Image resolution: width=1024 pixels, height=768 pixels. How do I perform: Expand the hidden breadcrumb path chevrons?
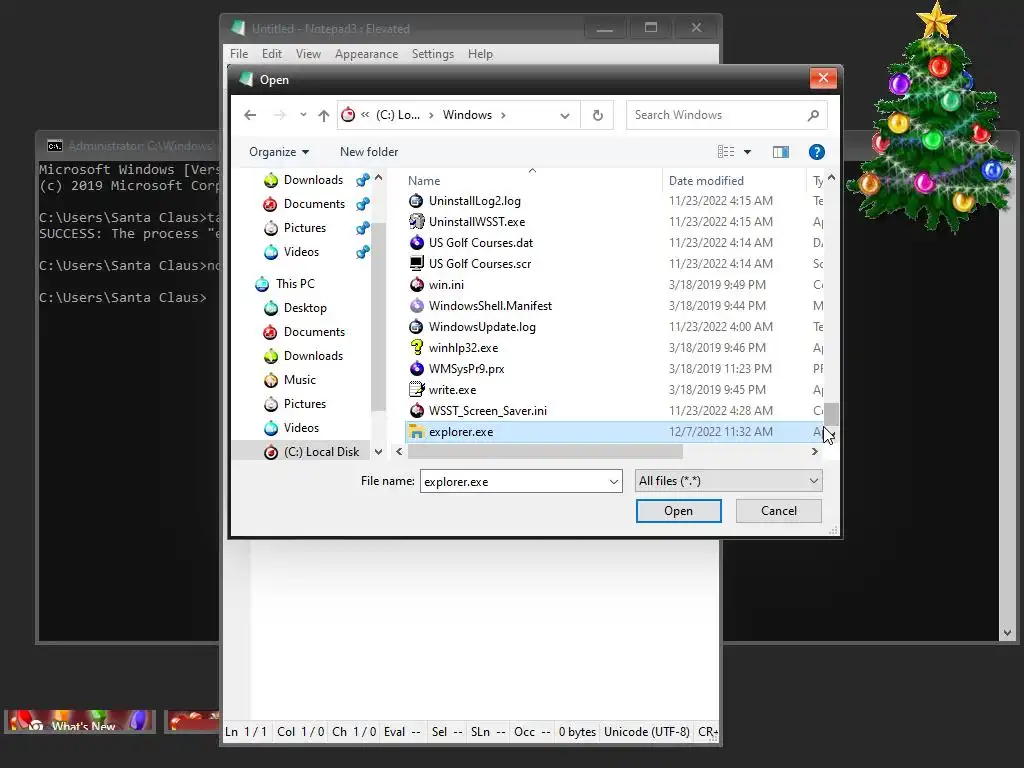(x=365, y=115)
